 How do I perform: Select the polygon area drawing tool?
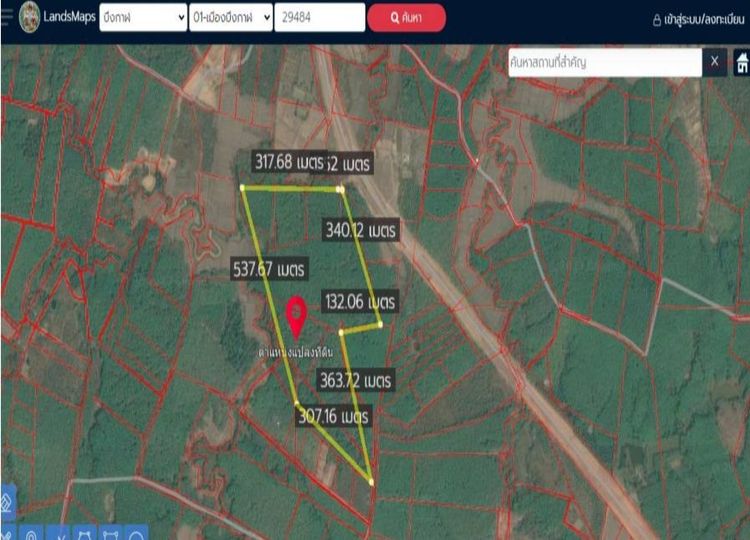click(84, 533)
